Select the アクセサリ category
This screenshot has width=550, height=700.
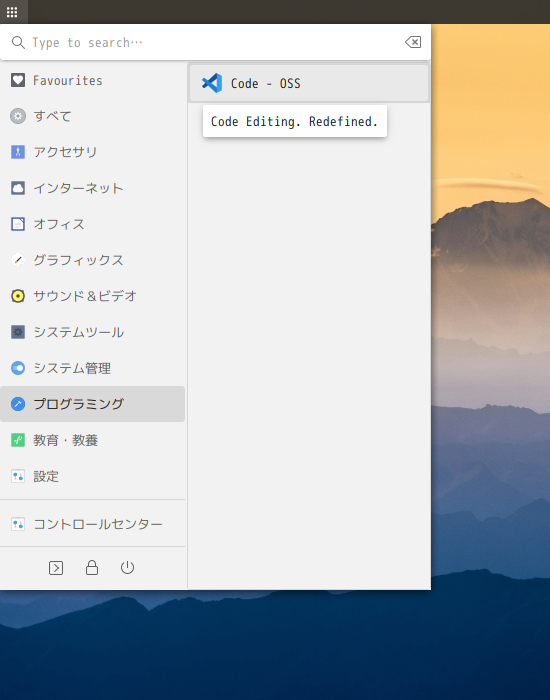(x=92, y=152)
